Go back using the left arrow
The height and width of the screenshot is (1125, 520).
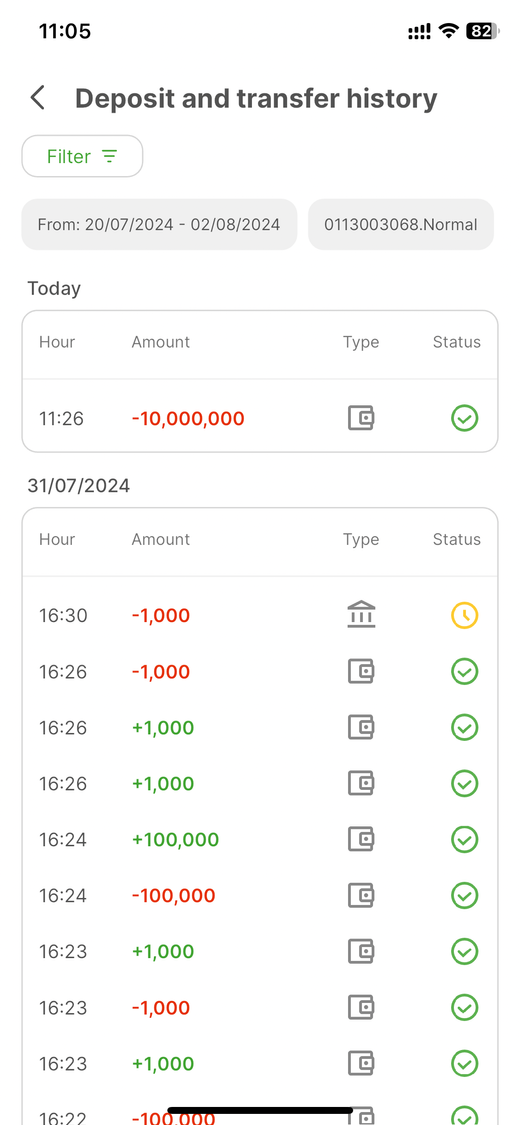coord(38,98)
